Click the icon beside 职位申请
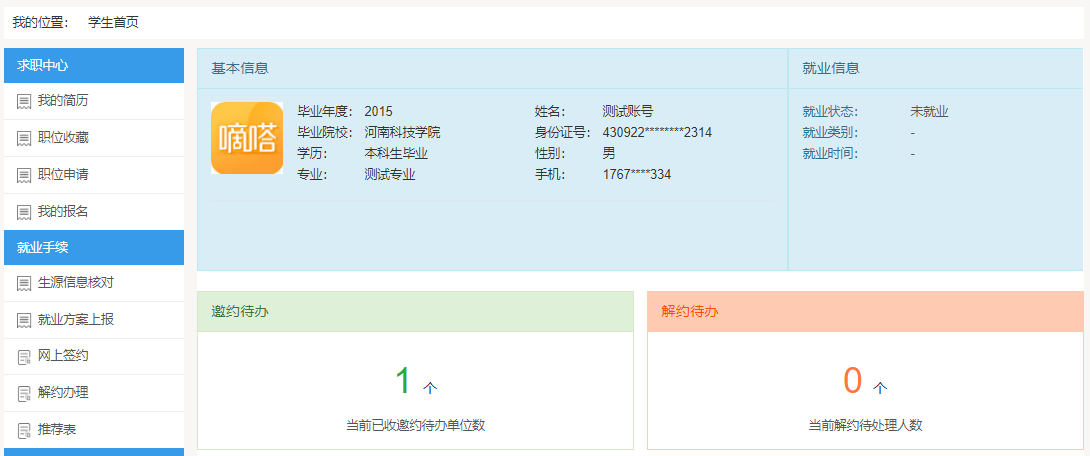This screenshot has width=1090, height=456. coord(24,175)
